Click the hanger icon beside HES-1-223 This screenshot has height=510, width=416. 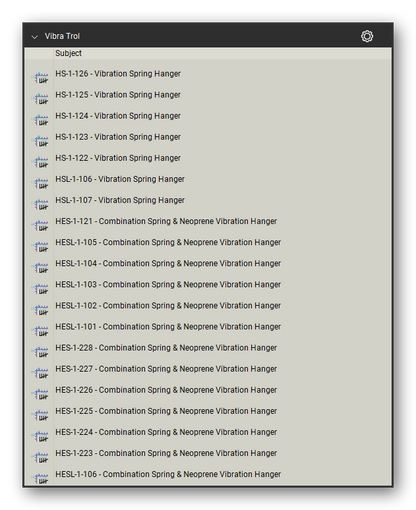pos(40,457)
